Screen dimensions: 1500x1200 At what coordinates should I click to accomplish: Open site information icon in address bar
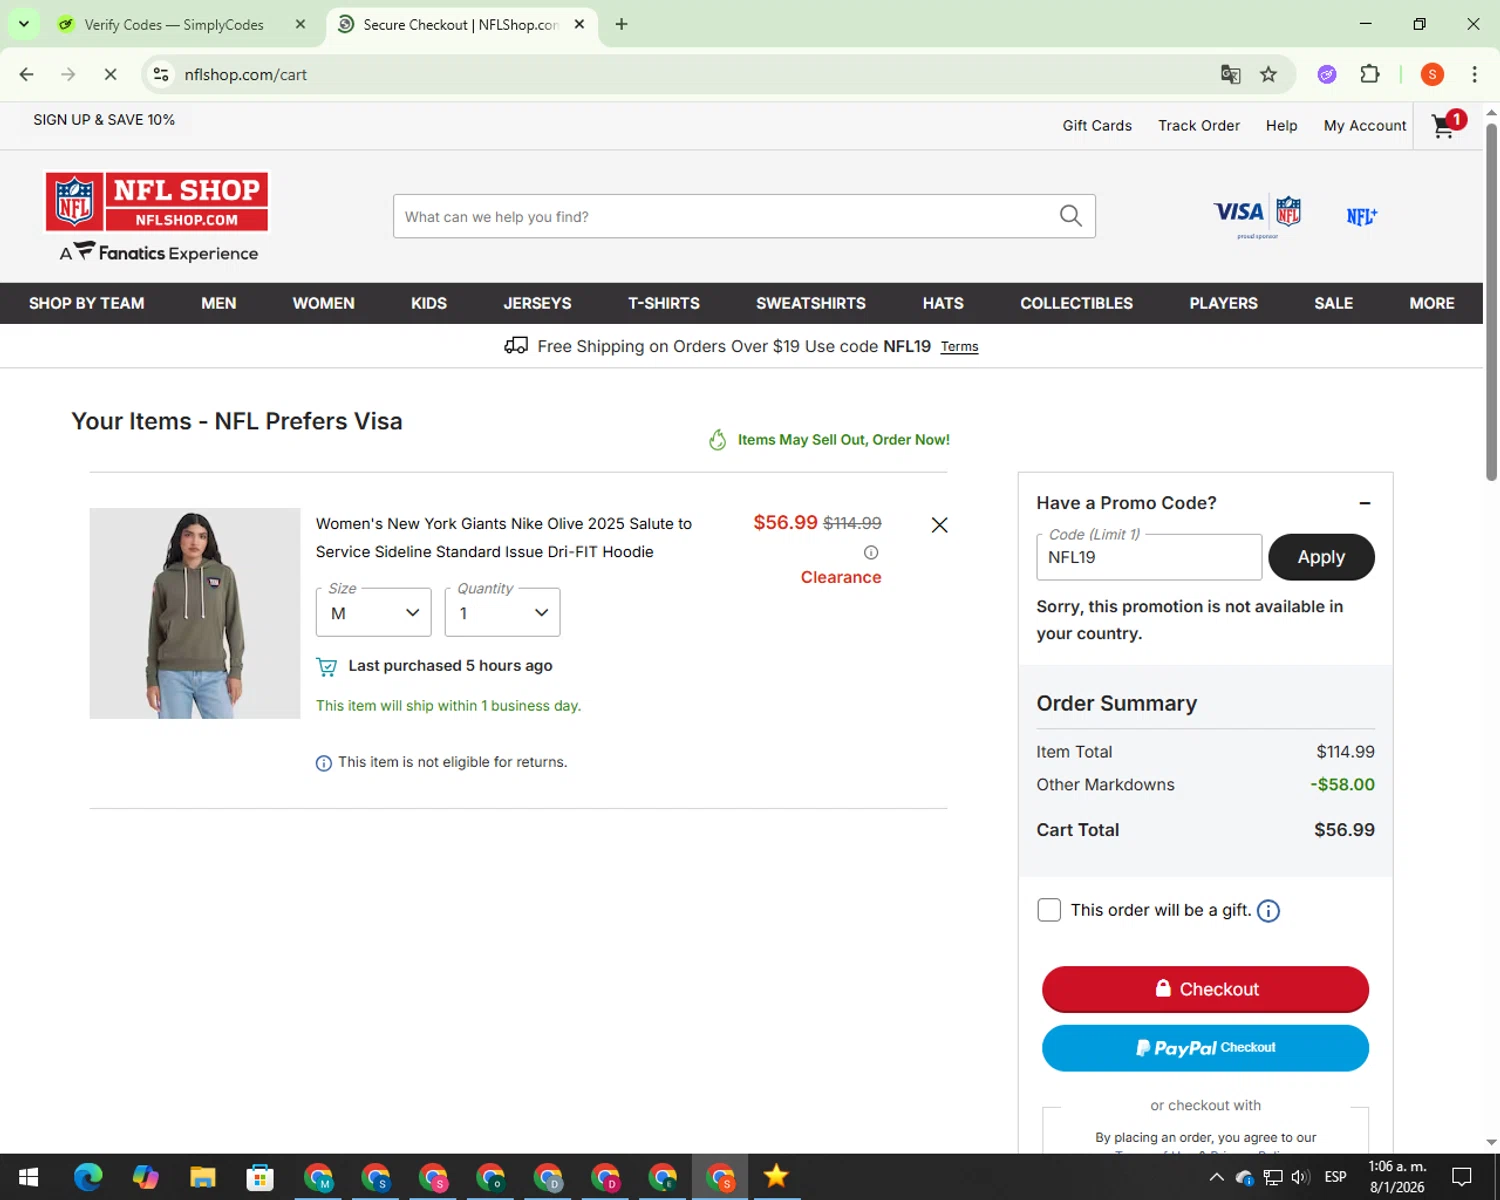(x=160, y=74)
